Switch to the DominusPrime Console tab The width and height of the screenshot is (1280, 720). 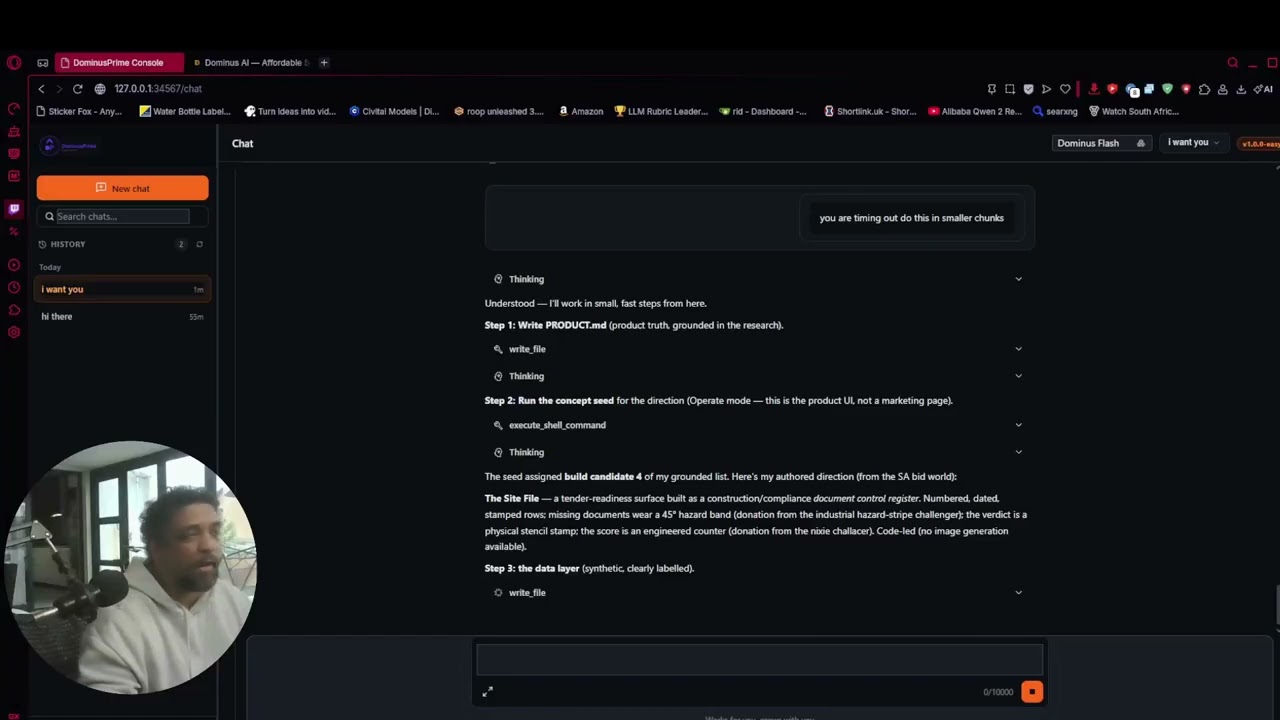(x=118, y=63)
